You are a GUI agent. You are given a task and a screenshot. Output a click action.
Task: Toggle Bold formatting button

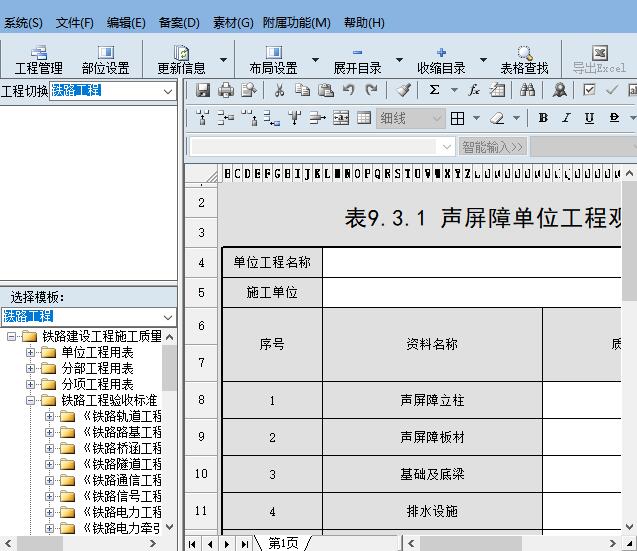pyautogui.click(x=543, y=118)
